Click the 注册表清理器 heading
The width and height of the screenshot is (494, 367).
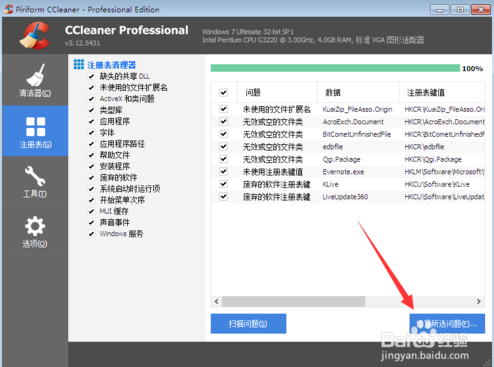click(112, 65)
